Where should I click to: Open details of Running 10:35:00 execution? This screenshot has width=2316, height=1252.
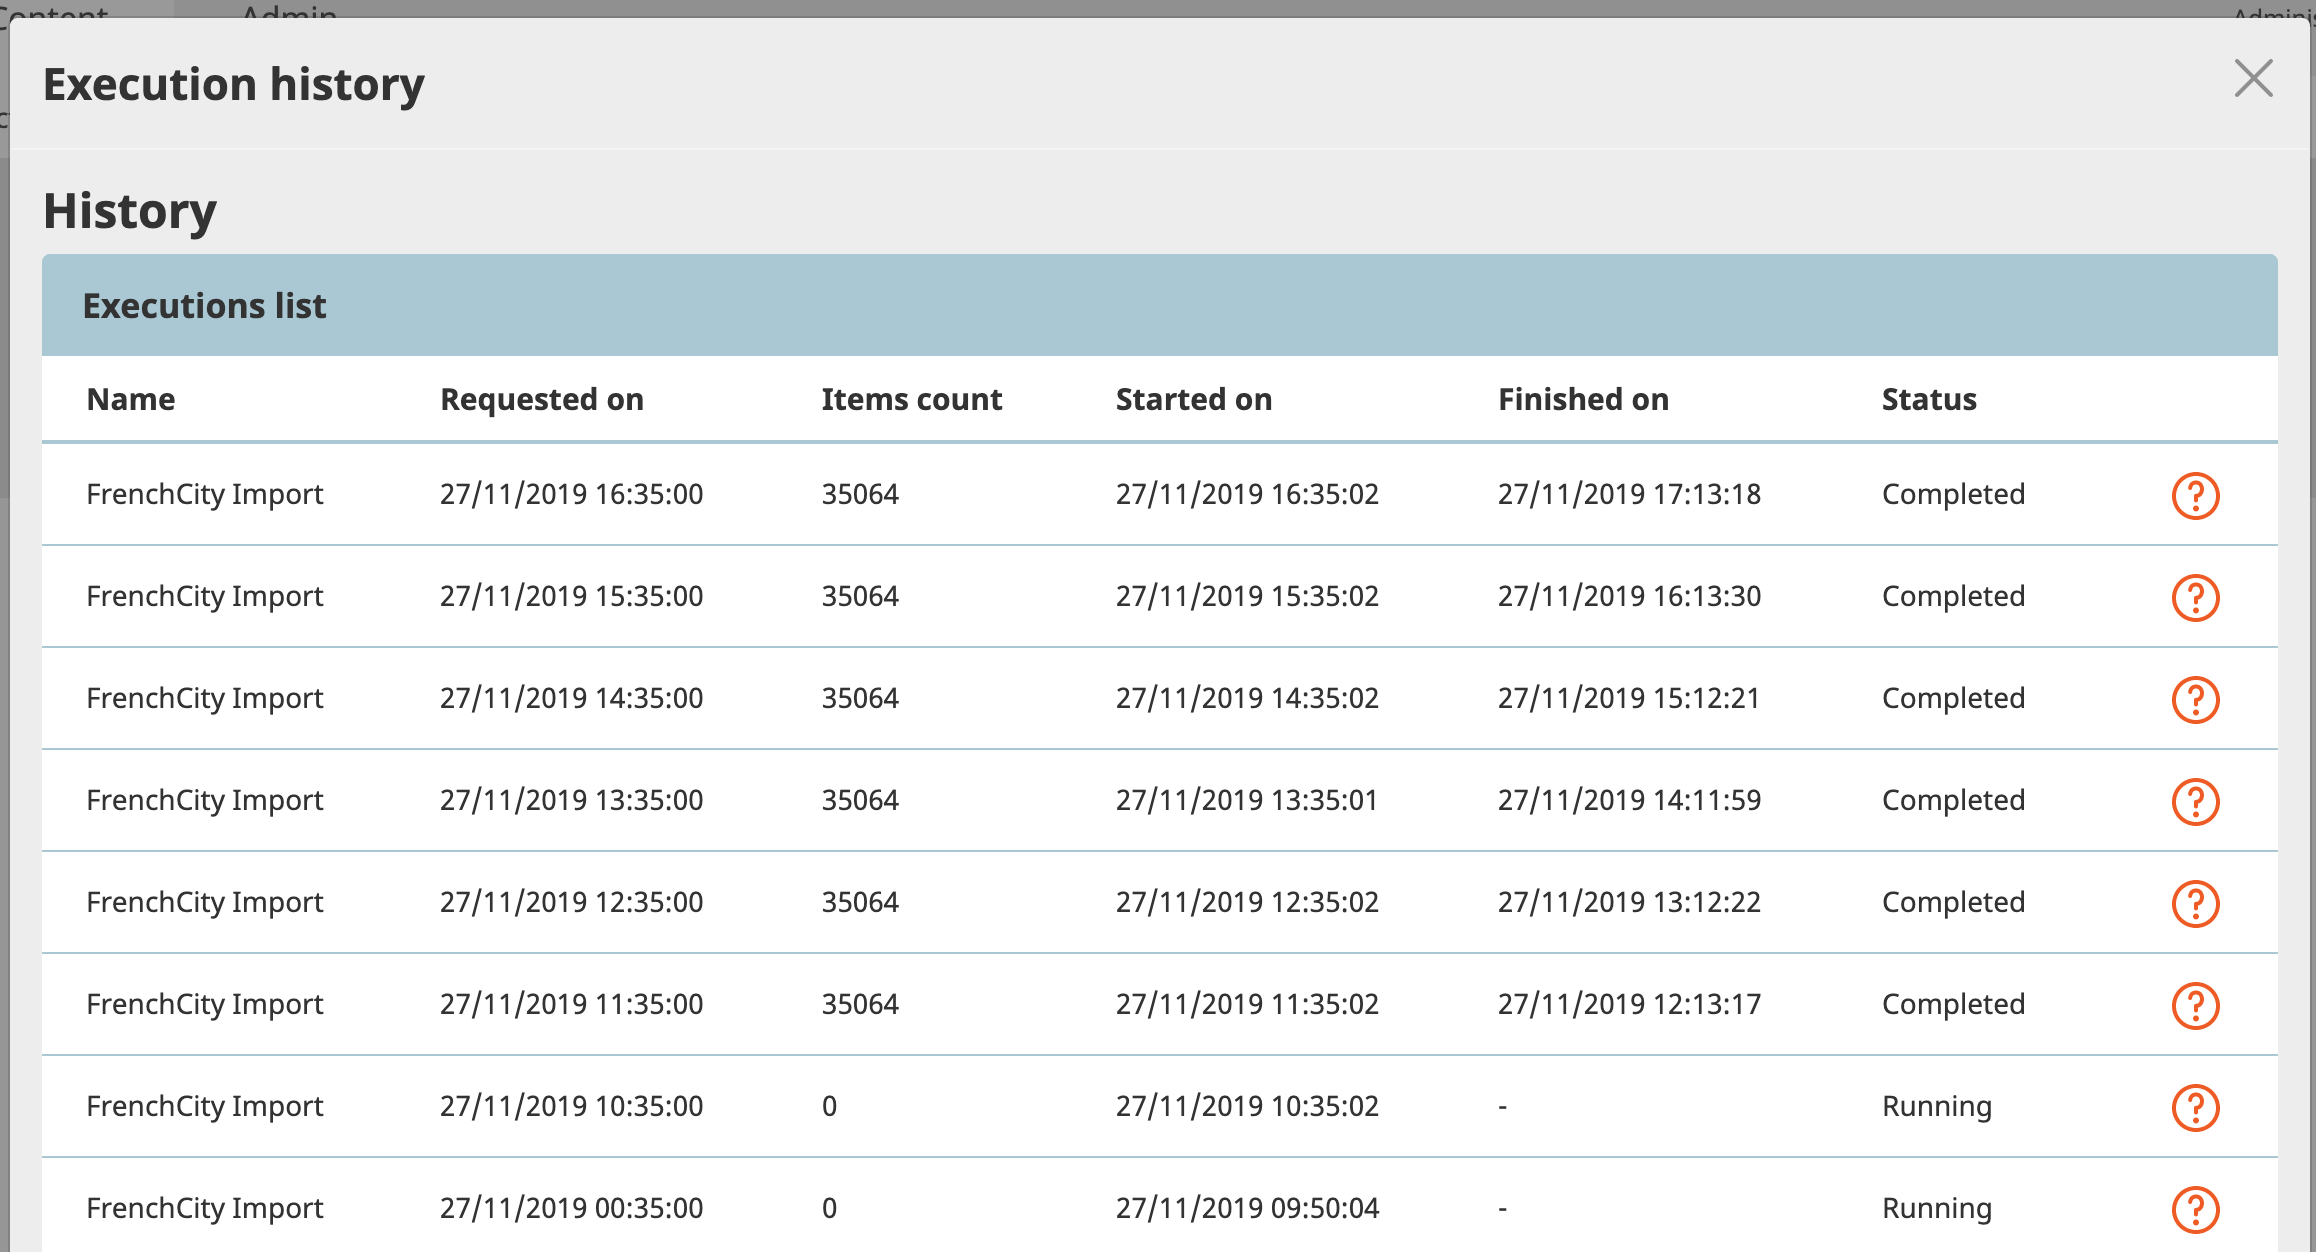[2195, 1107]
